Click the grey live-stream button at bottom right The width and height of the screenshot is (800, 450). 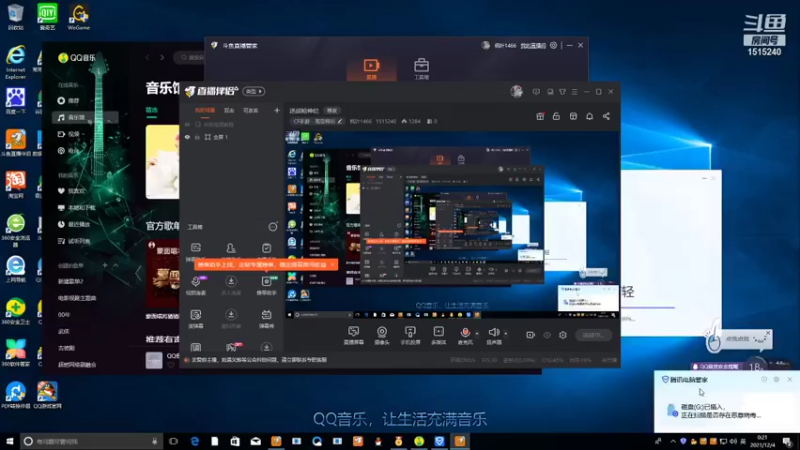pos(593,335)
